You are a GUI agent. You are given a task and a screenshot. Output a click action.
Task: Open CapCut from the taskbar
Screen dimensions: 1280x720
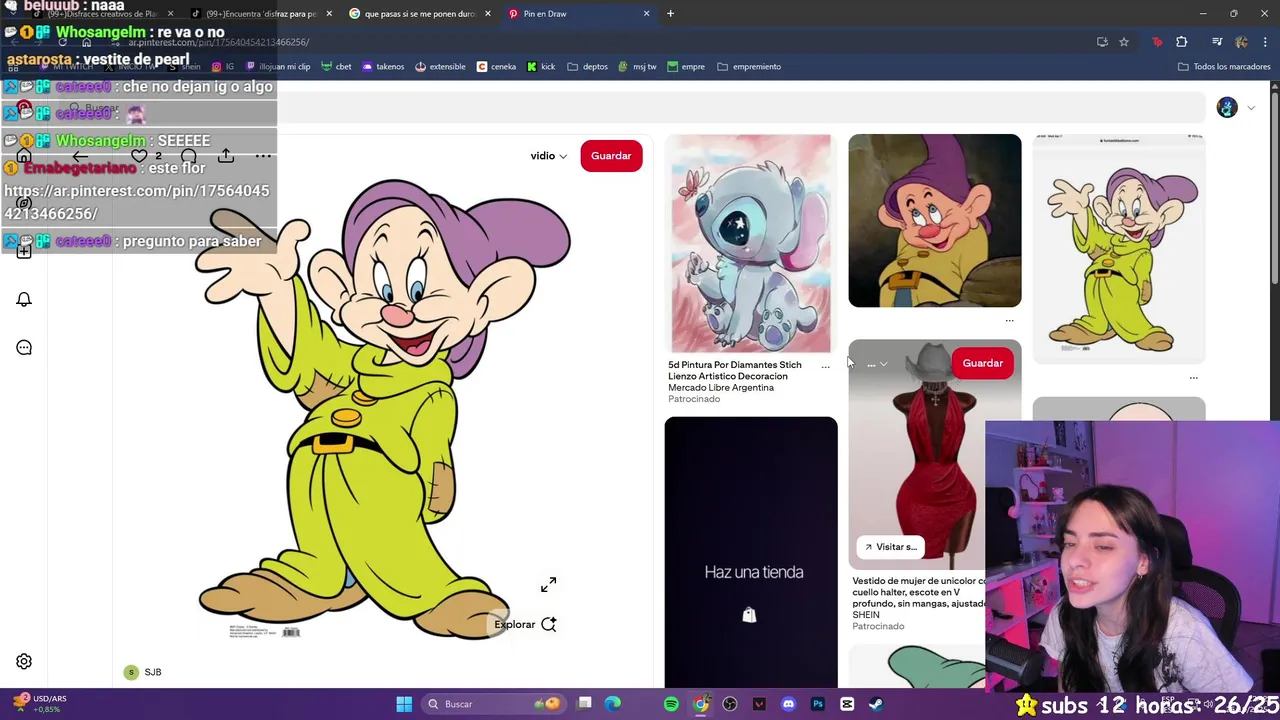pos(847,704)
